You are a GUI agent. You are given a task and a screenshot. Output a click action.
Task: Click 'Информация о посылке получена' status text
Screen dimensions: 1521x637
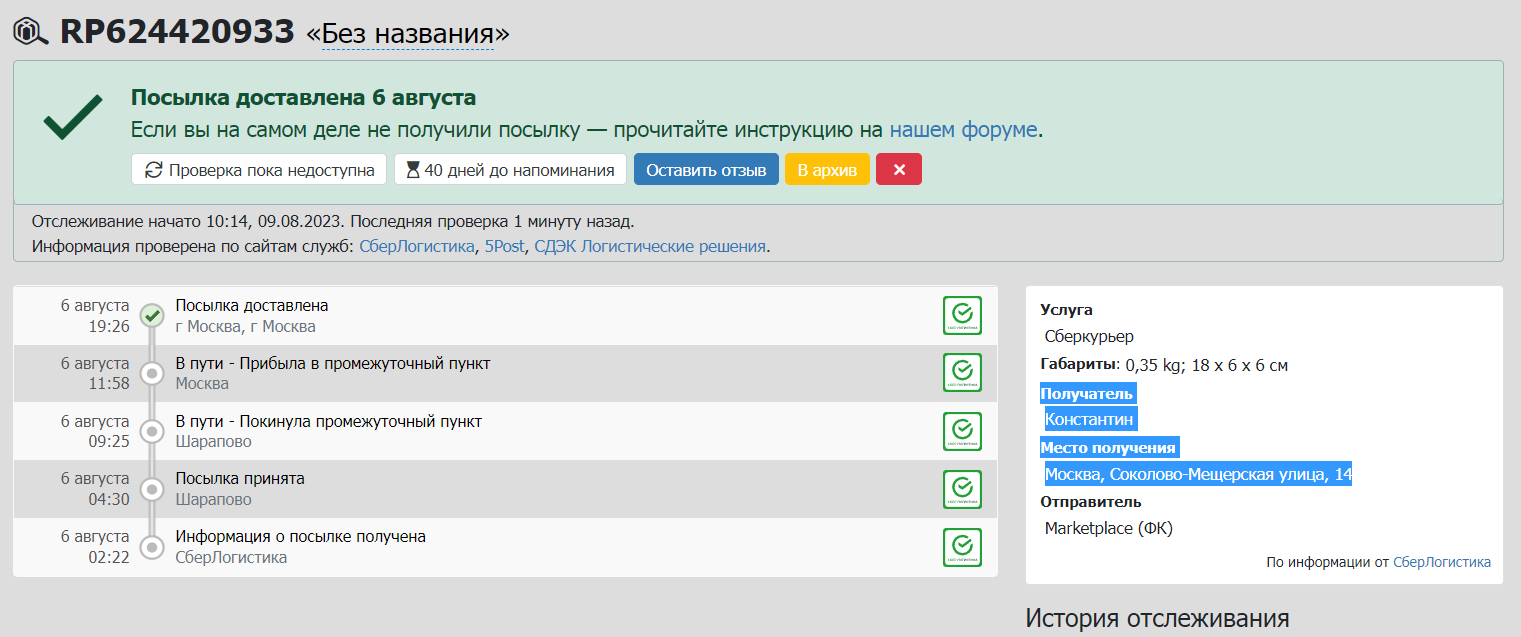coord(301,537)
